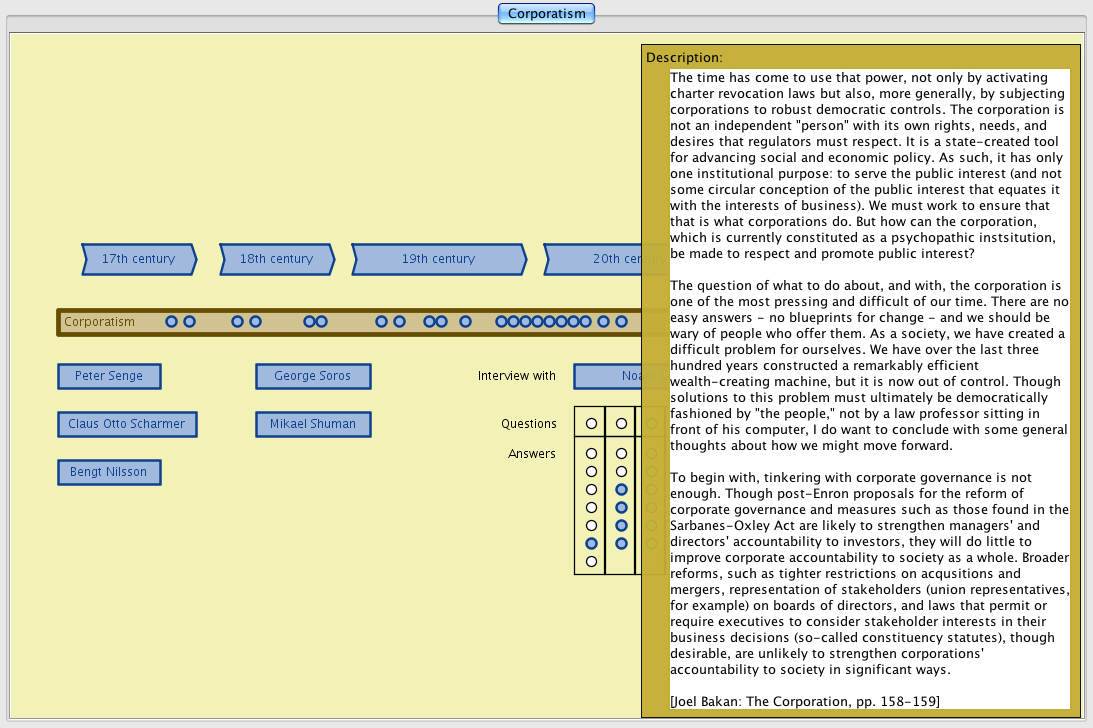Click the Corporatism label on timeline bar

[99, 322]
